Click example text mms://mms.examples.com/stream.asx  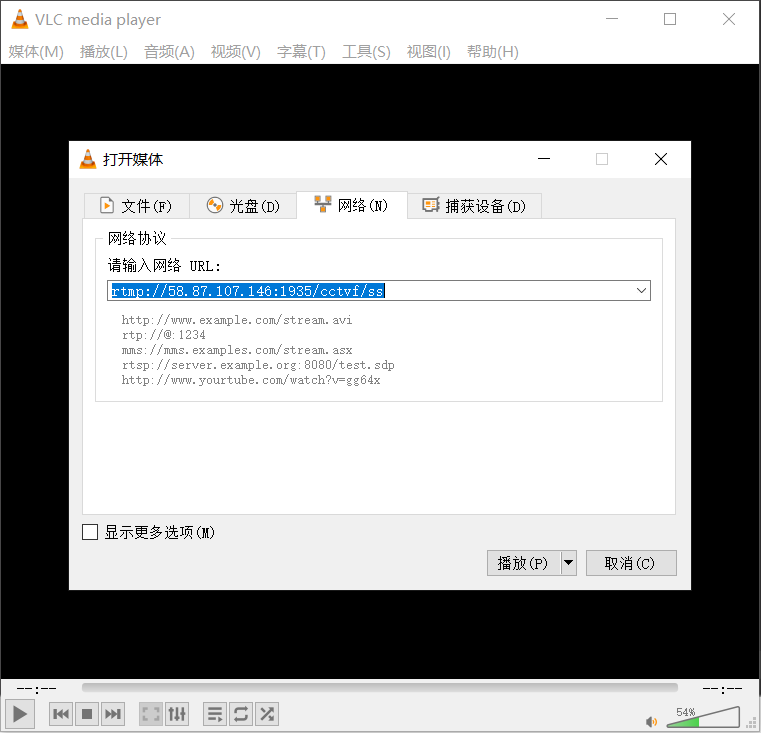[x=237, y=350]
